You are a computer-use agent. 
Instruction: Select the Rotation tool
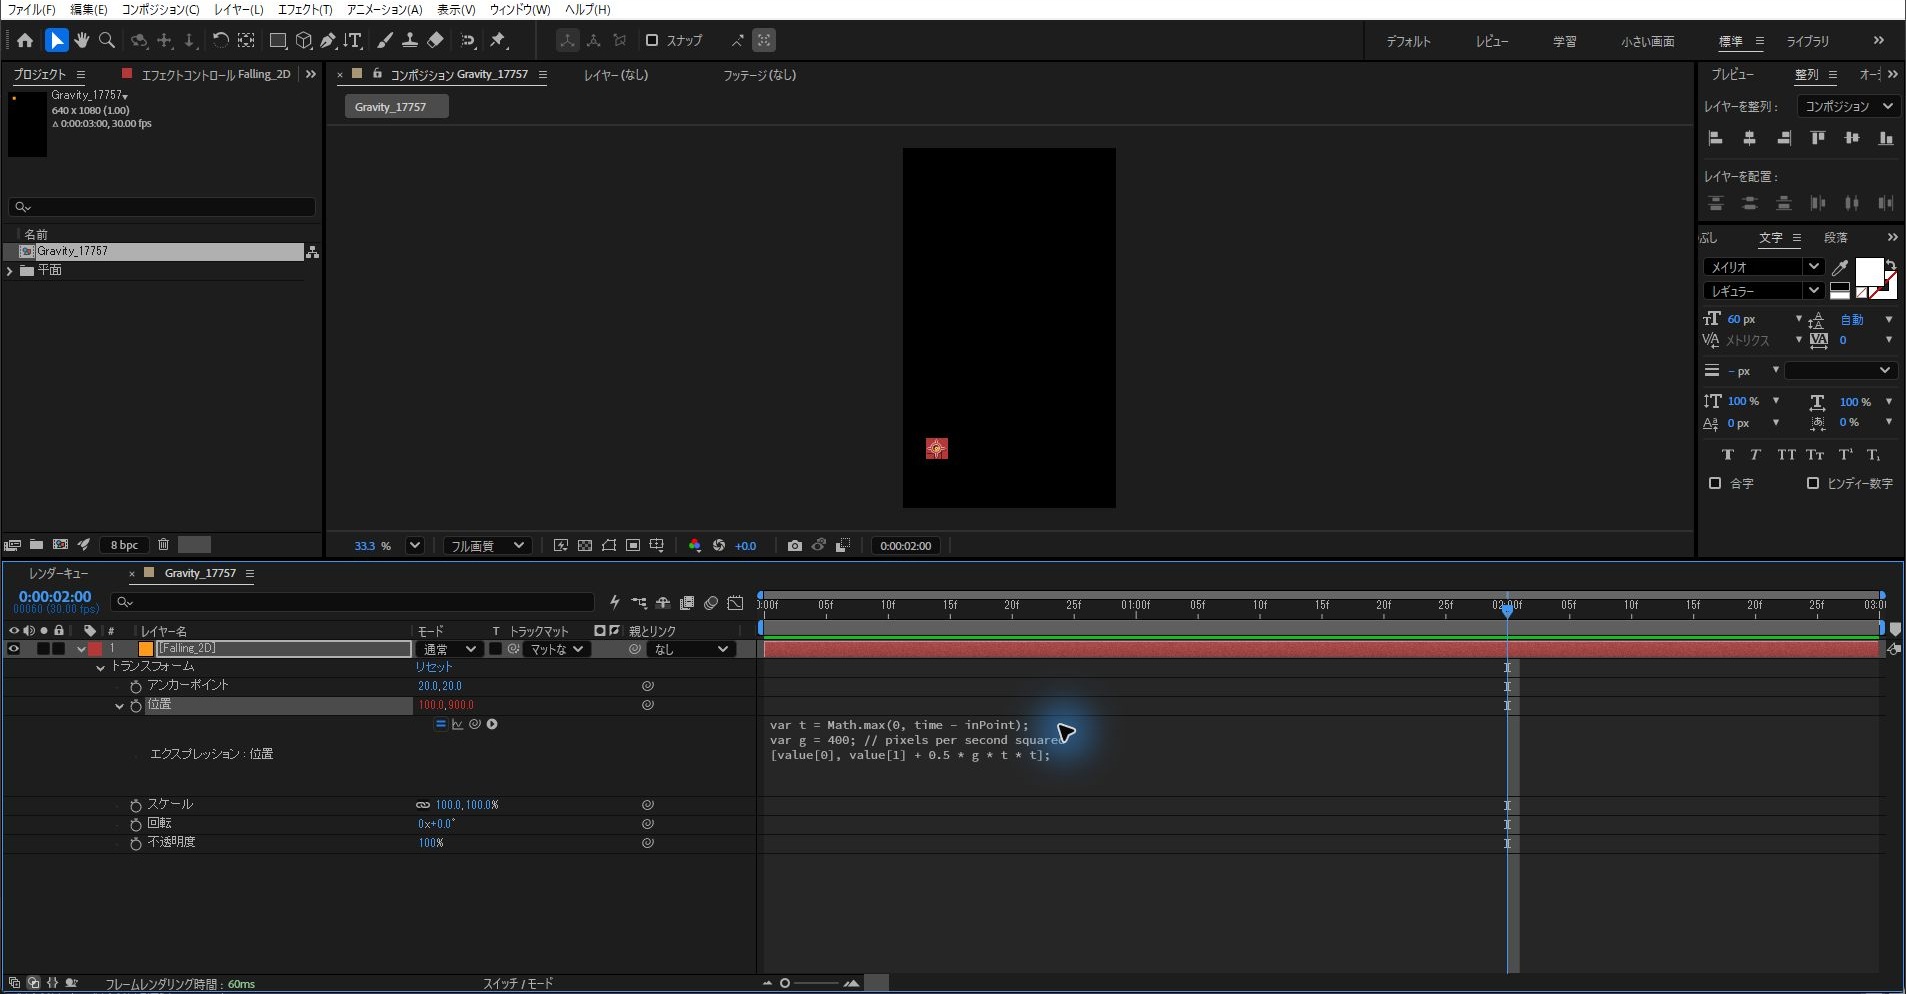(220, 40)
